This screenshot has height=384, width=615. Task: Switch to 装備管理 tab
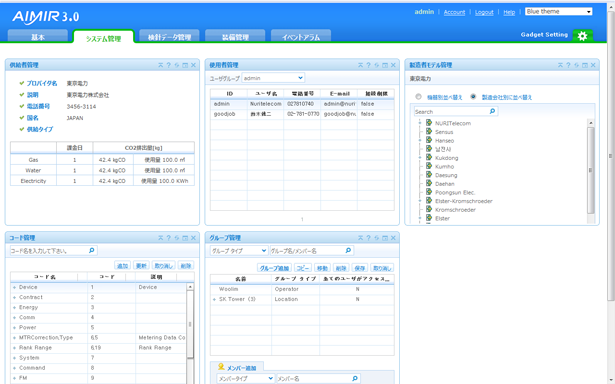click(x=235, y=36)
